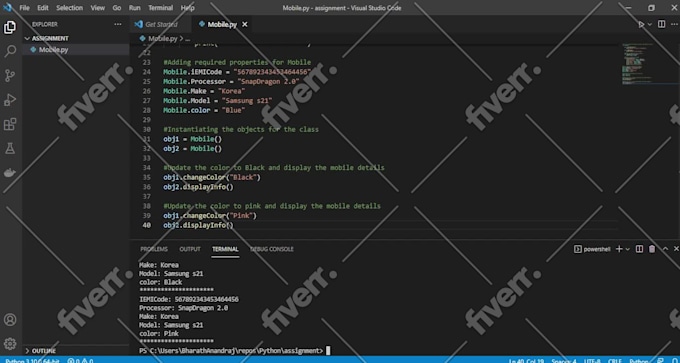Select Mobile.py in Explorer tree
Viewport: 680px width, 363px height.
[76, 50]
